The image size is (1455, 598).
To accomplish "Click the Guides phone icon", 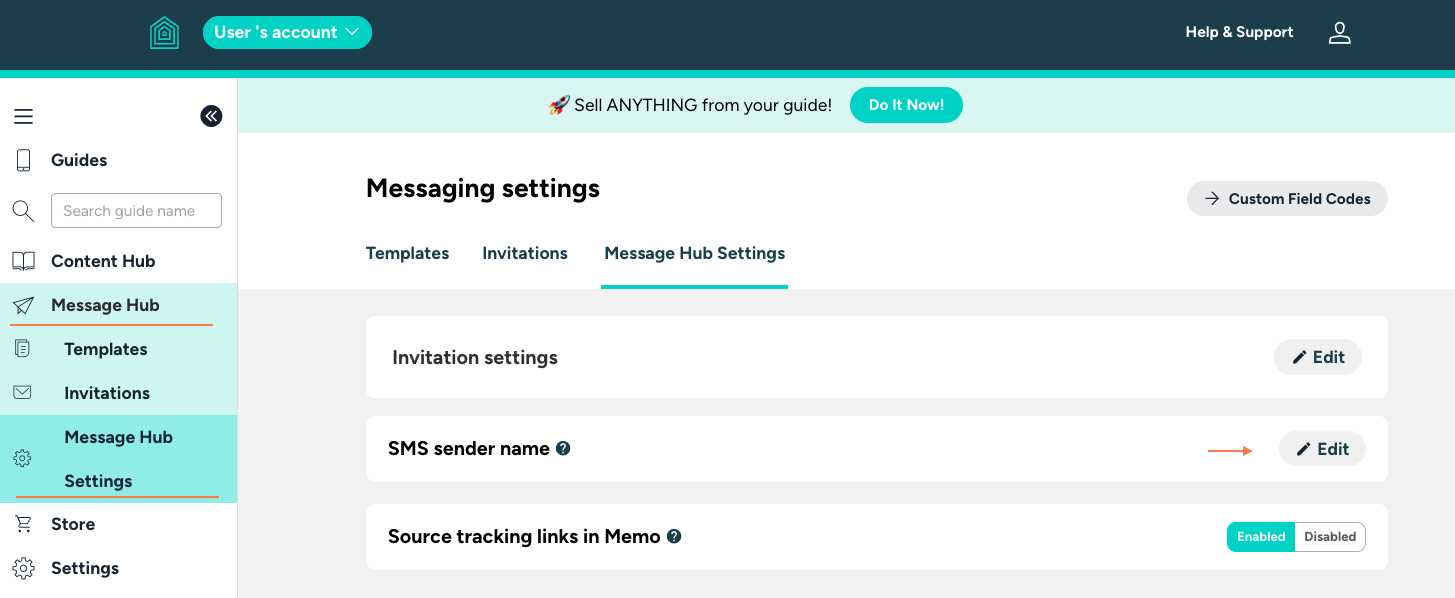I will point(23,160).
